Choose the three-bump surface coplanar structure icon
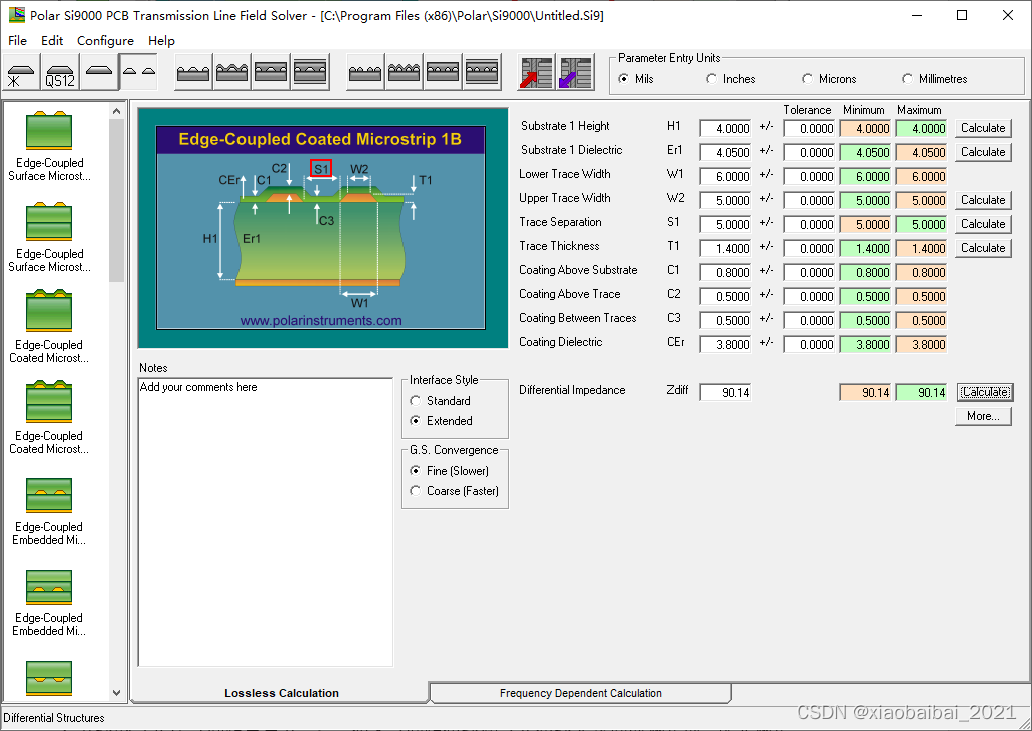Image resolution: width=1032 pixels, height=731 pixels. pyautogui.click(x=194, y=72)
